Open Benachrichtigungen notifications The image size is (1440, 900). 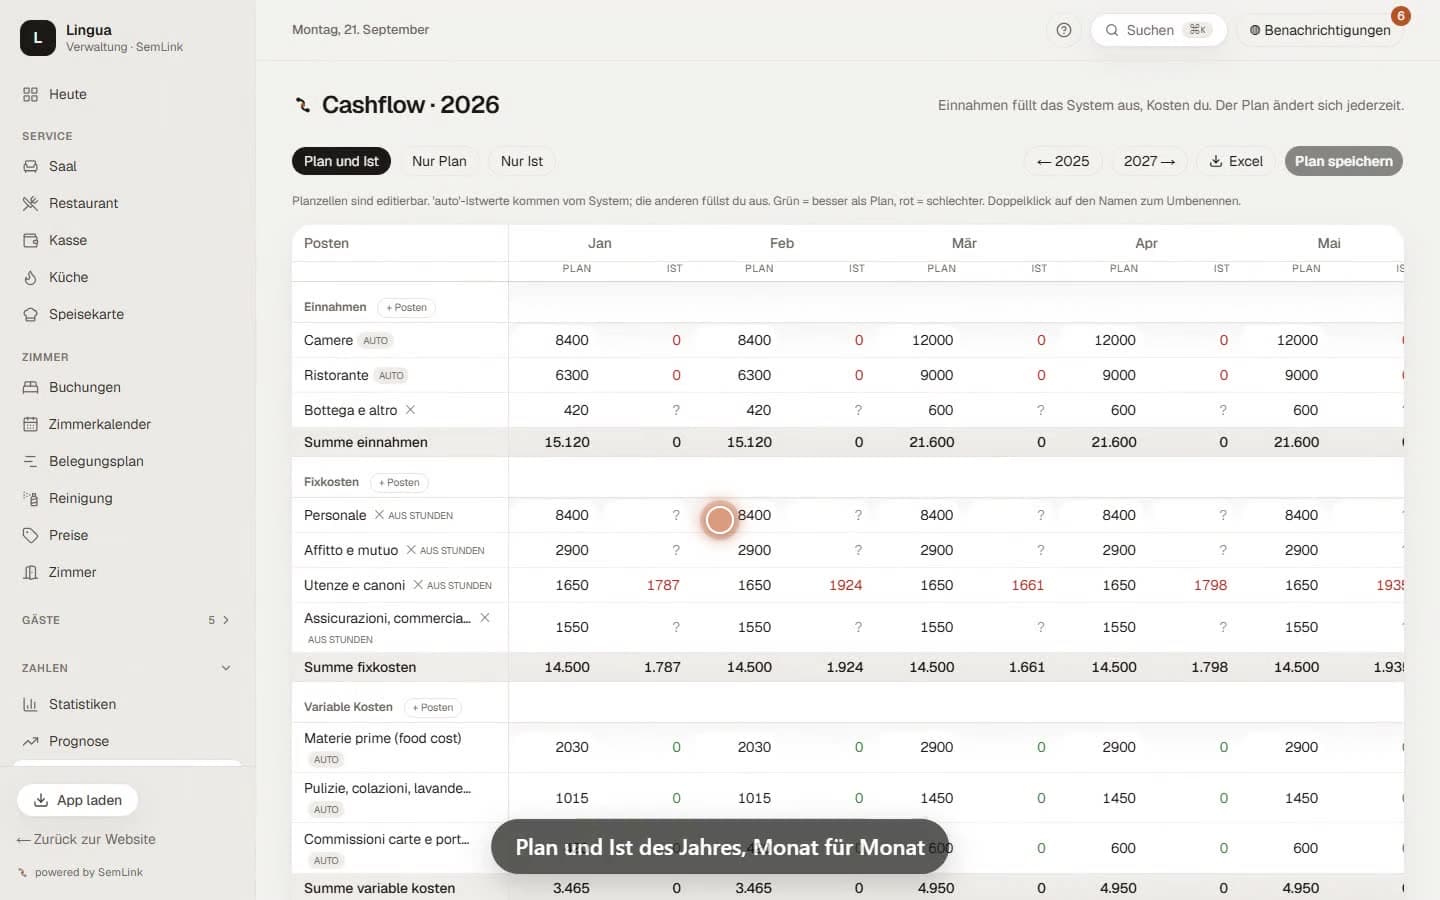click(x=1320, y=30)
